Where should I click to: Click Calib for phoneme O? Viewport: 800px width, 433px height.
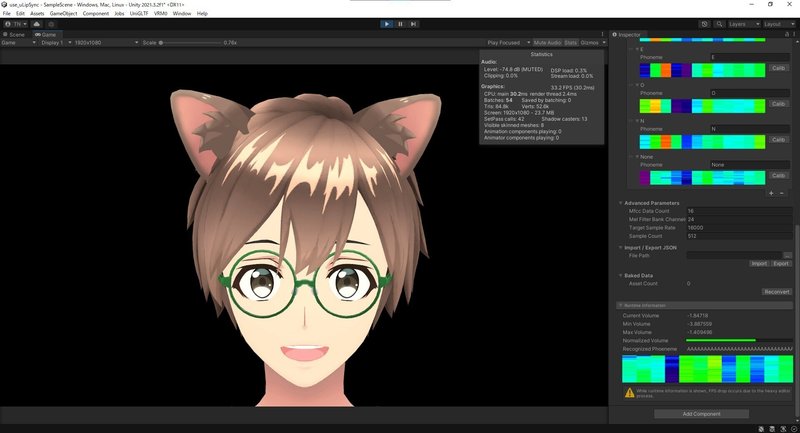click(x=778, y=104)
